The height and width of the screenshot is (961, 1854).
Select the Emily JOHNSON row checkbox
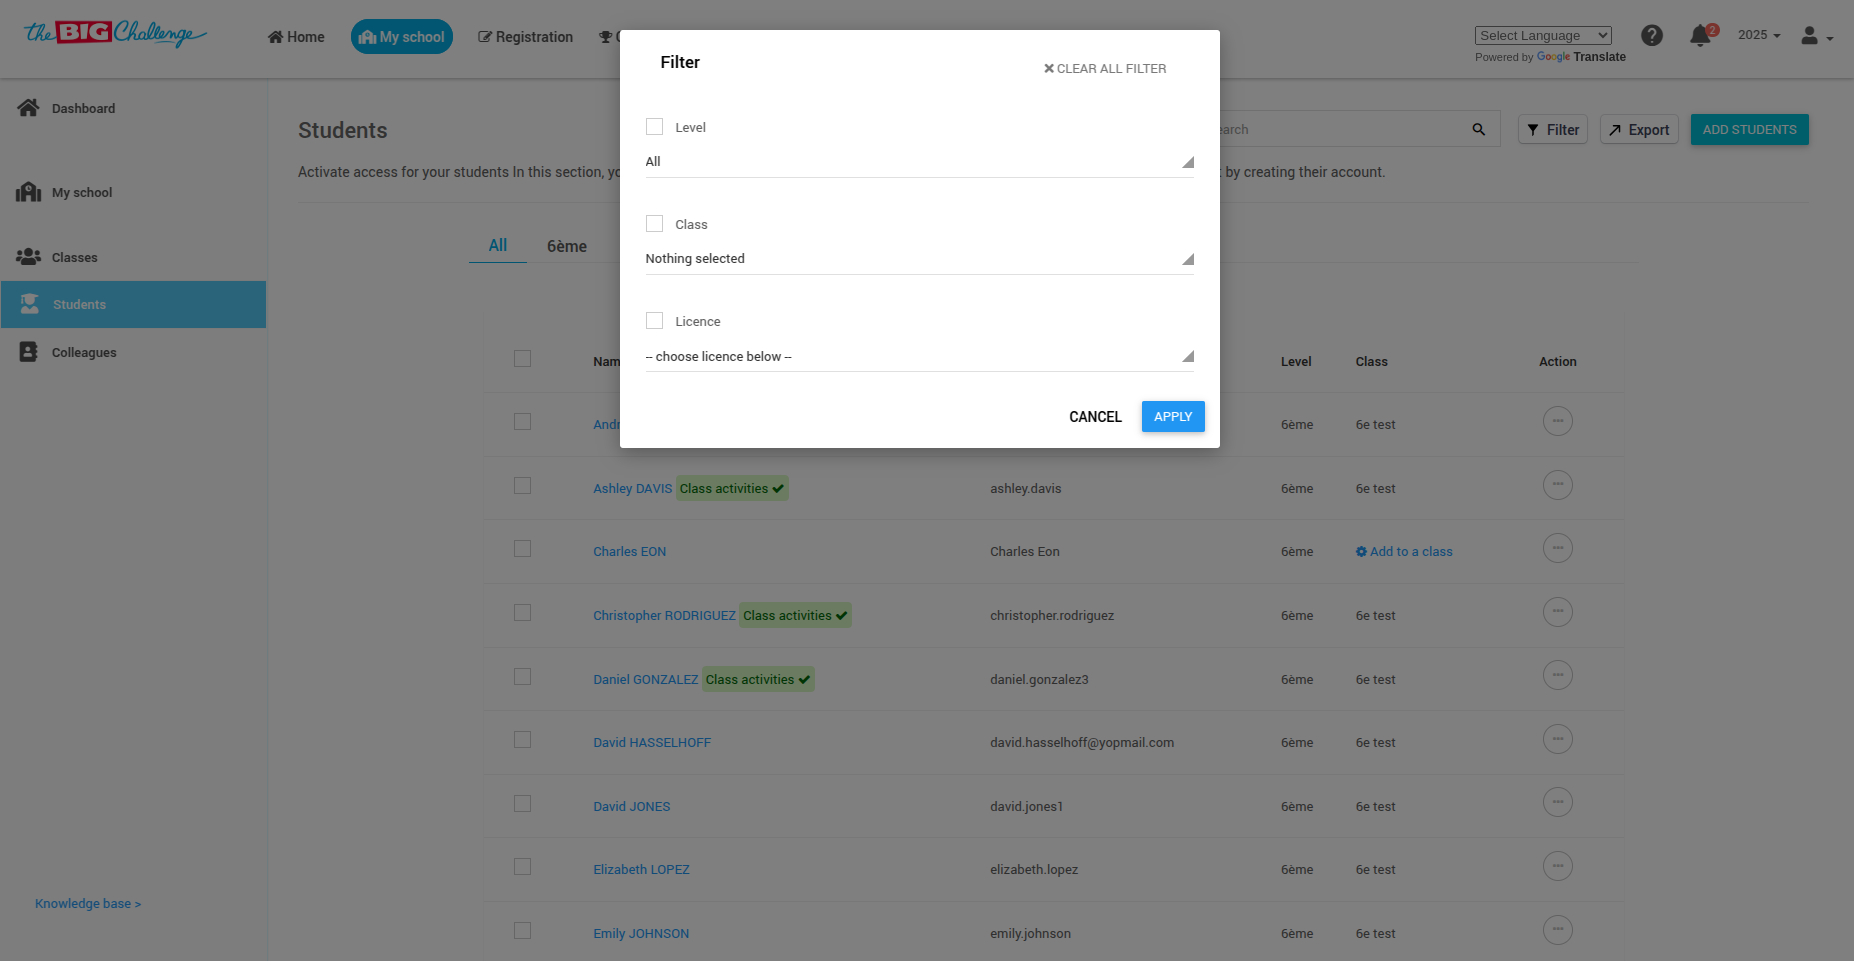pyautogui.click(x=522, y=930)
